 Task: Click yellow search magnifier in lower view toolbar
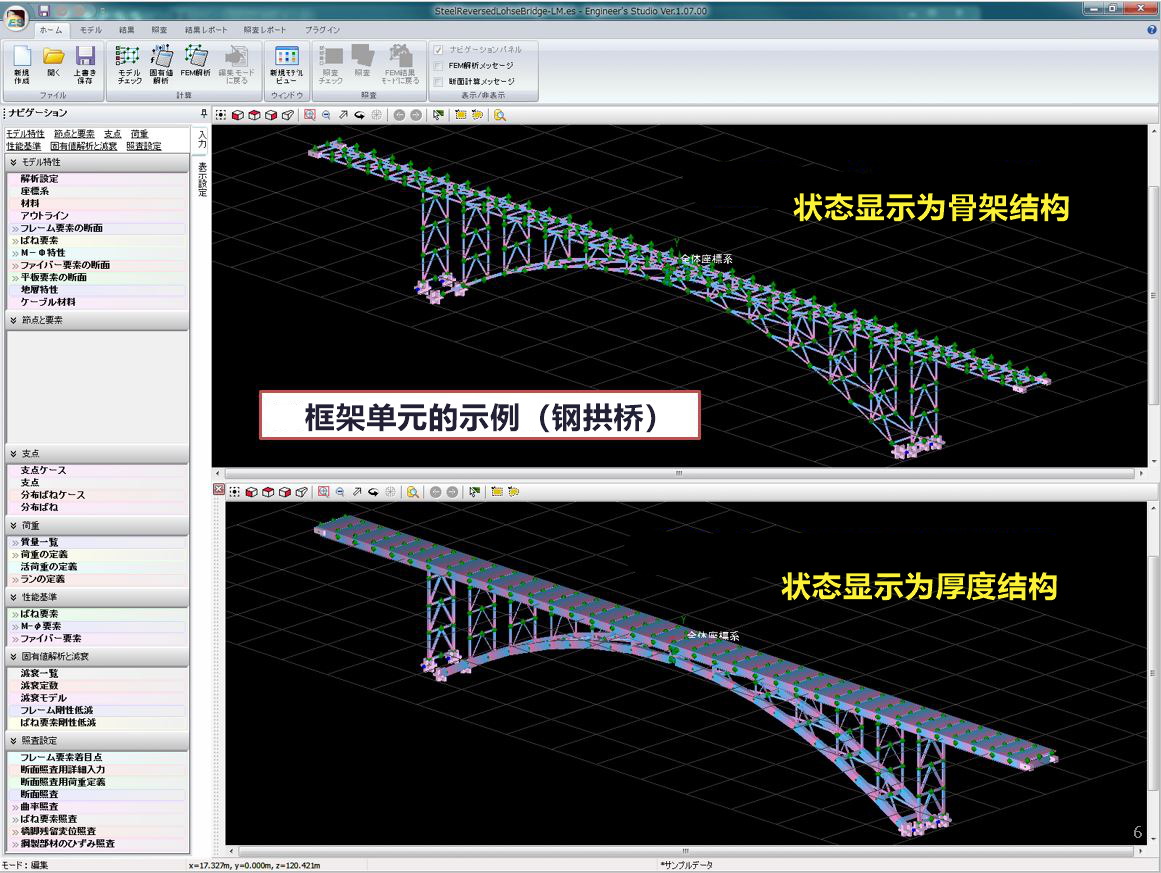click(x=412, y=492)
